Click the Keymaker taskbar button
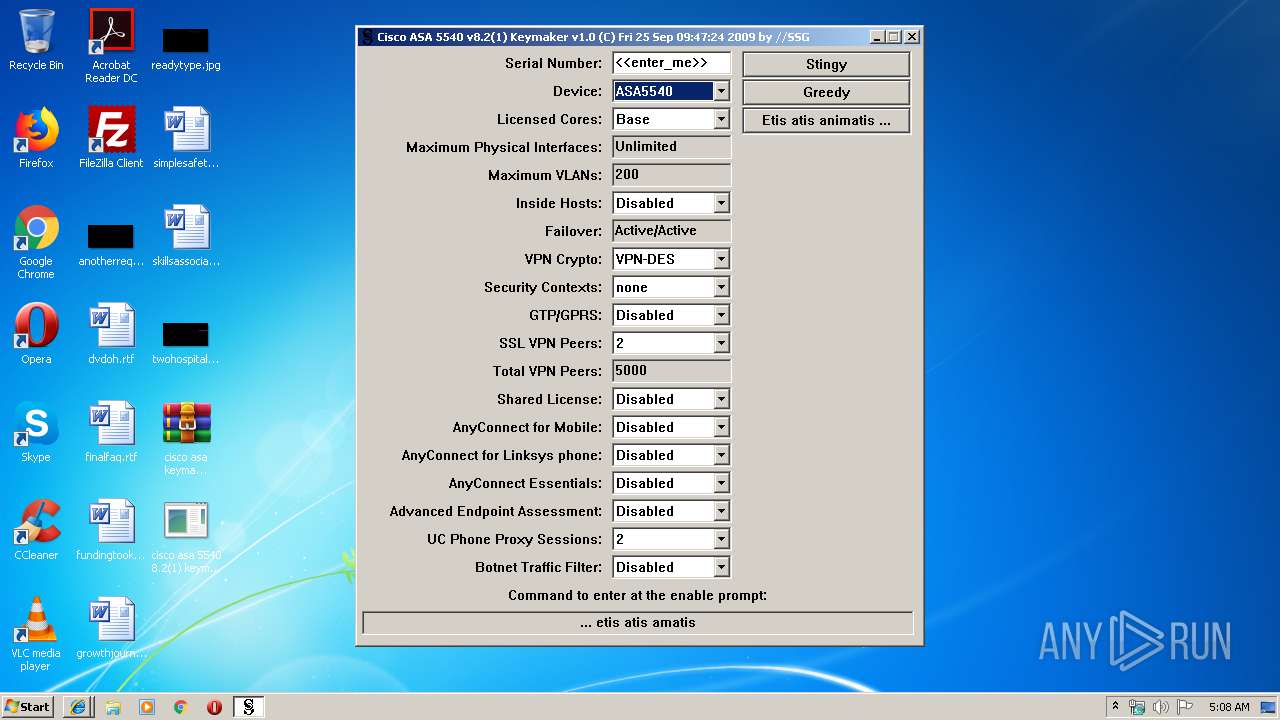Viewport: 1280px width, 720px height. 249,707
